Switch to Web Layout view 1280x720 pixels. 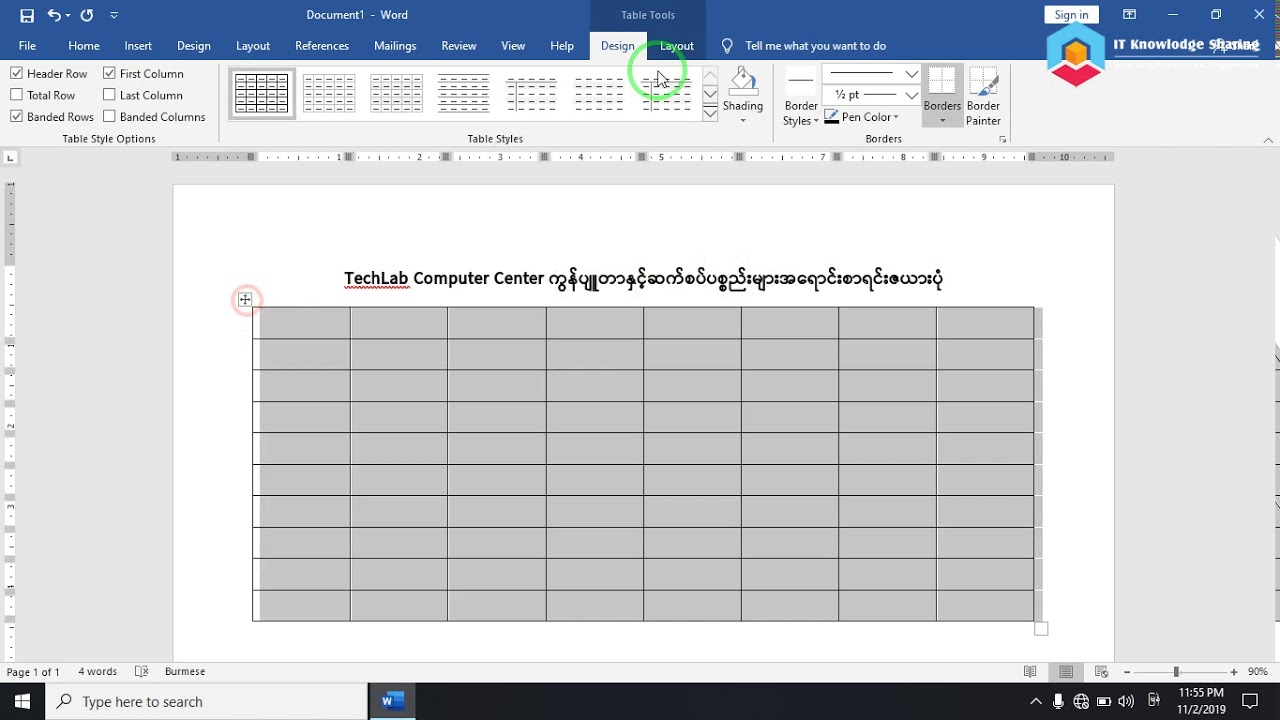[x=1102, y=672]
